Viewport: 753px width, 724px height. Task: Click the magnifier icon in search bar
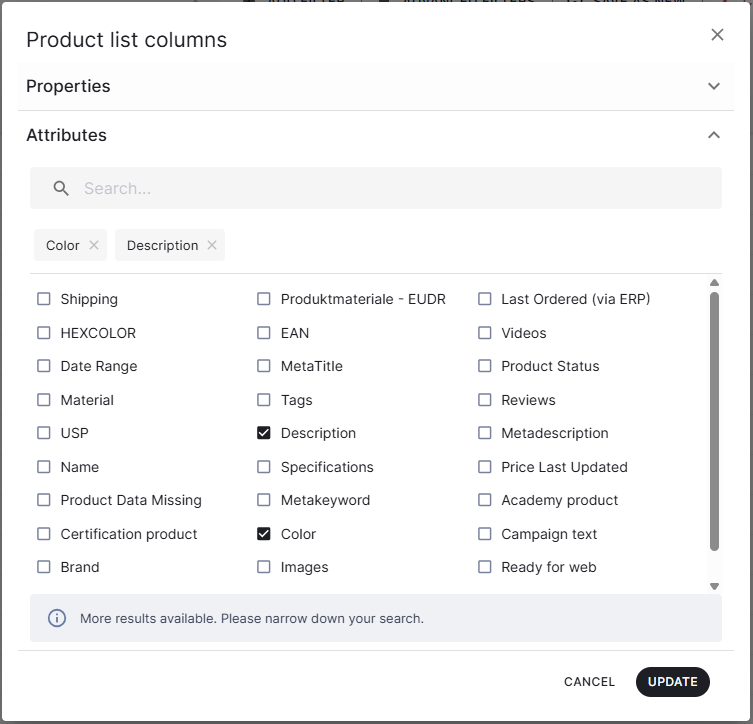61,188
